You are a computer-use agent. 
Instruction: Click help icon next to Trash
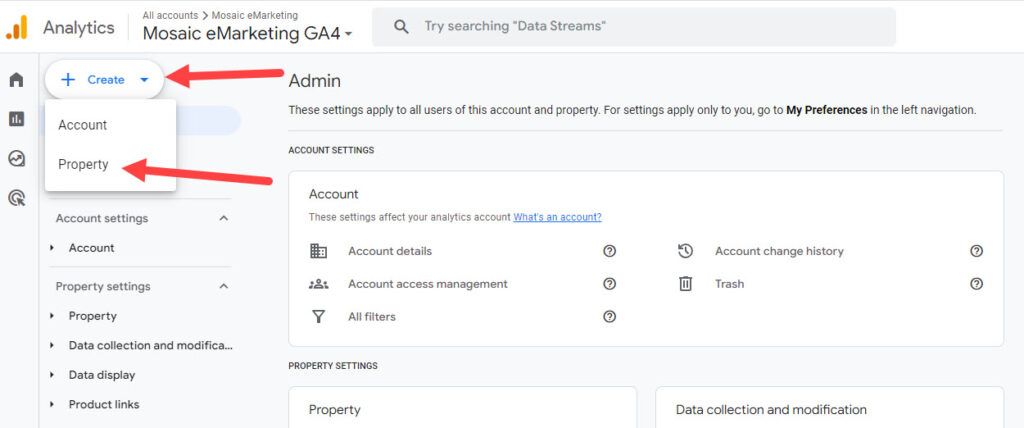point(977,284)
